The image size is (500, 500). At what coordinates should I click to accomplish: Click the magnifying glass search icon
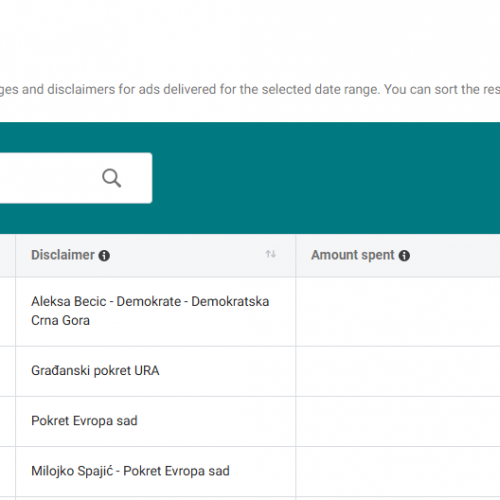pyautogui.click(x=111, y=178)
